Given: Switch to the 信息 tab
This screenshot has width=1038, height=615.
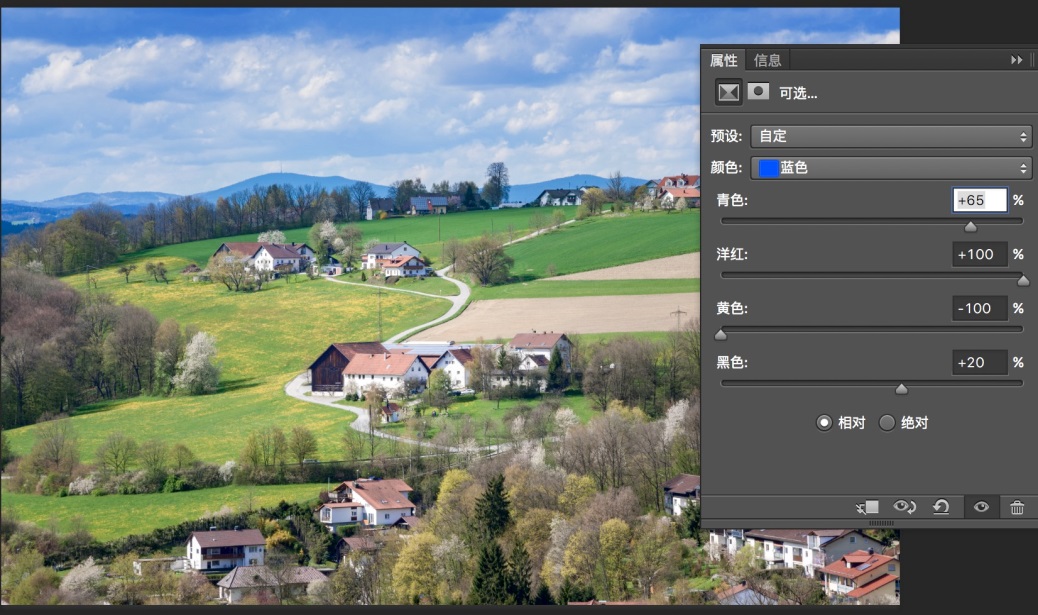Looking at the screenshot, I should click(x=768, y=60).
